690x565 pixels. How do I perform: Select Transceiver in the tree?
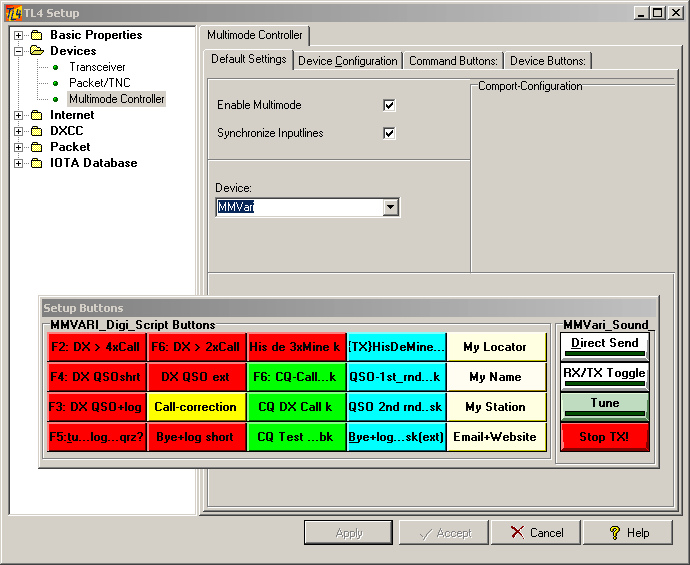click(x=97, y=67)
